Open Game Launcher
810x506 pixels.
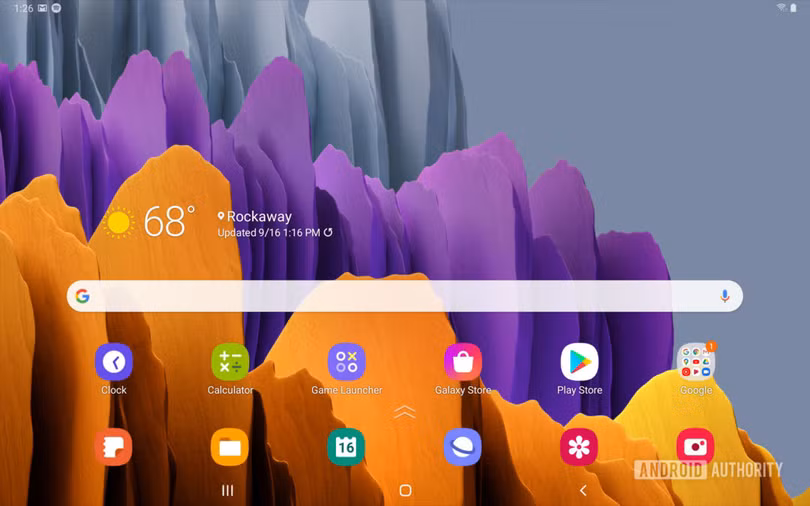point(347,362)
